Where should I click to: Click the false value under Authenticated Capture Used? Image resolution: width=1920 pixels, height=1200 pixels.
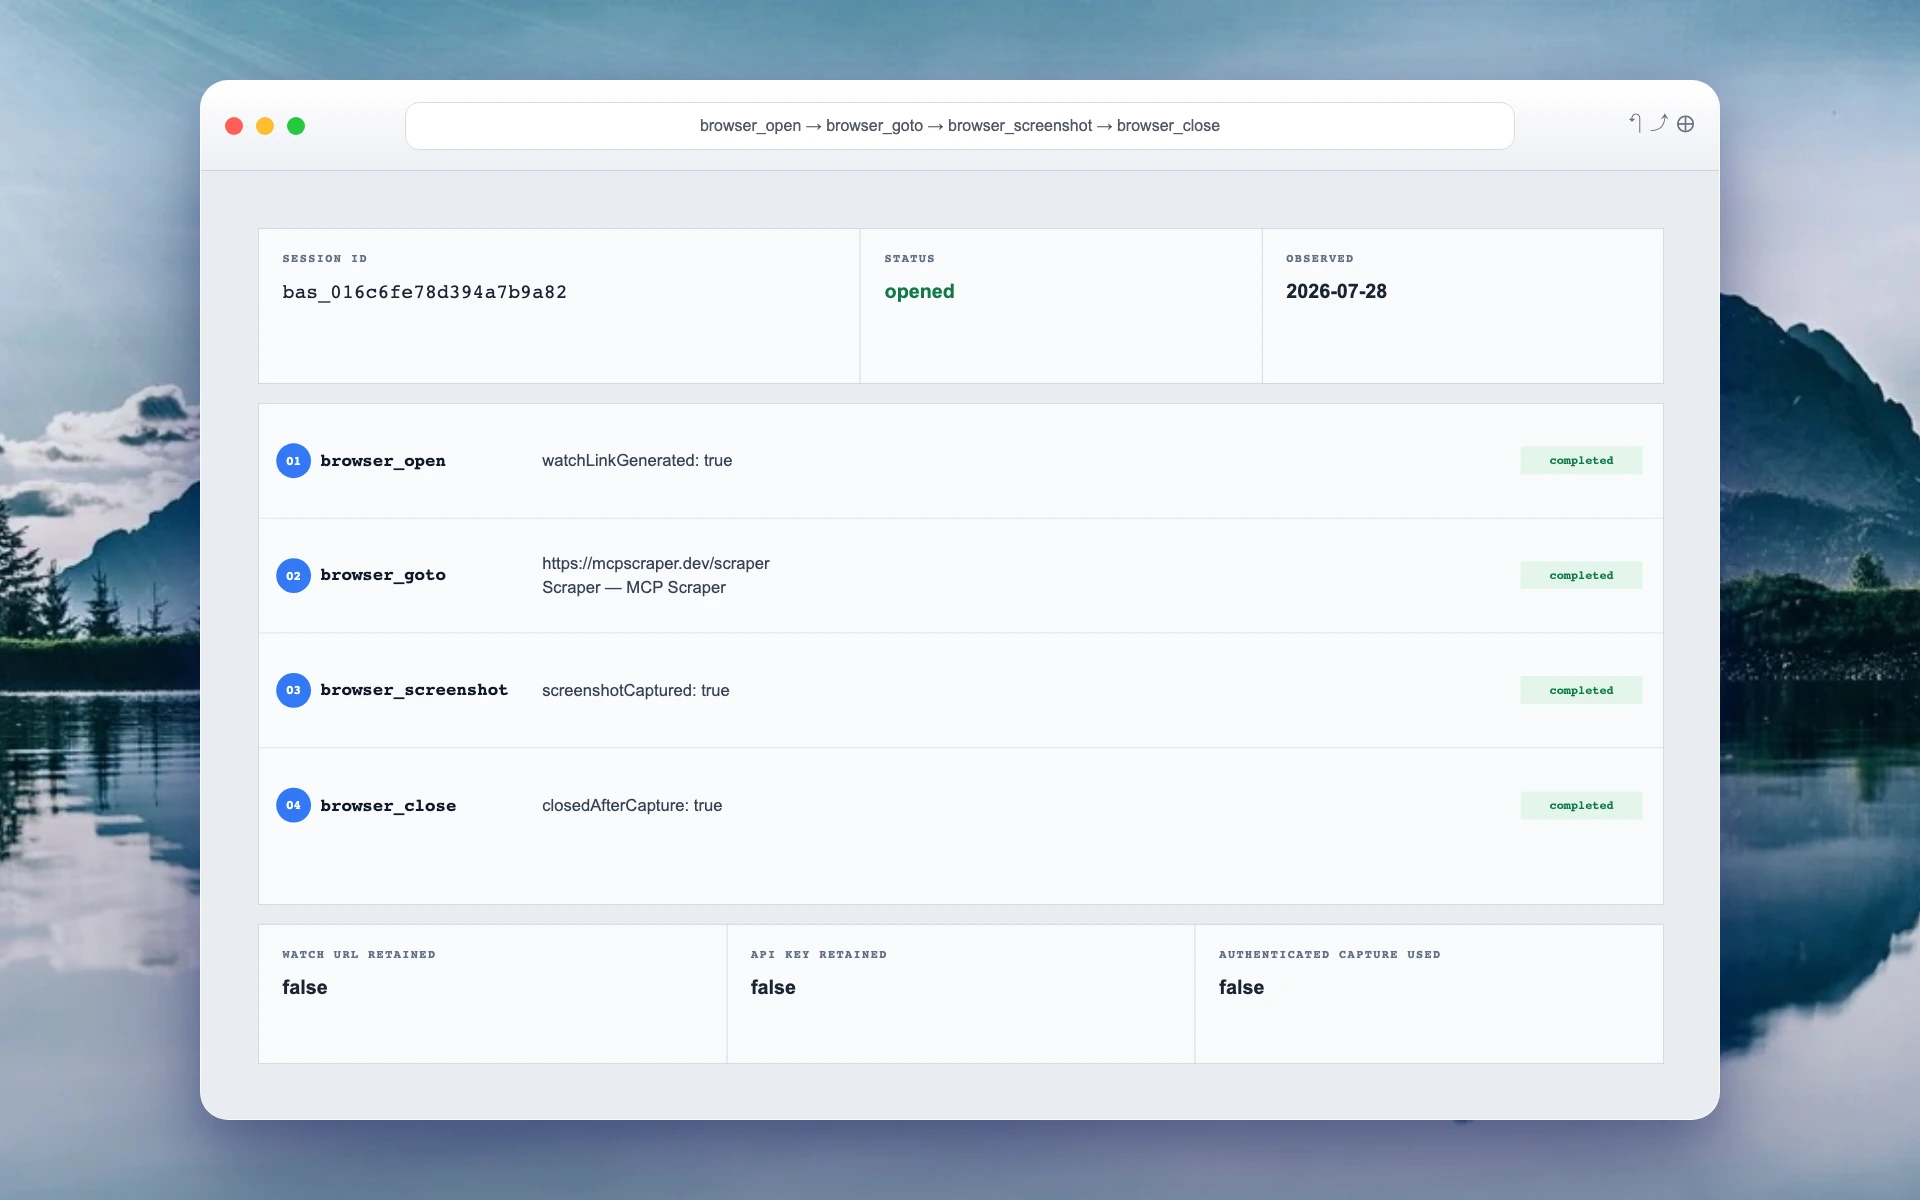pyautogui.click(x=1241, y=987)
